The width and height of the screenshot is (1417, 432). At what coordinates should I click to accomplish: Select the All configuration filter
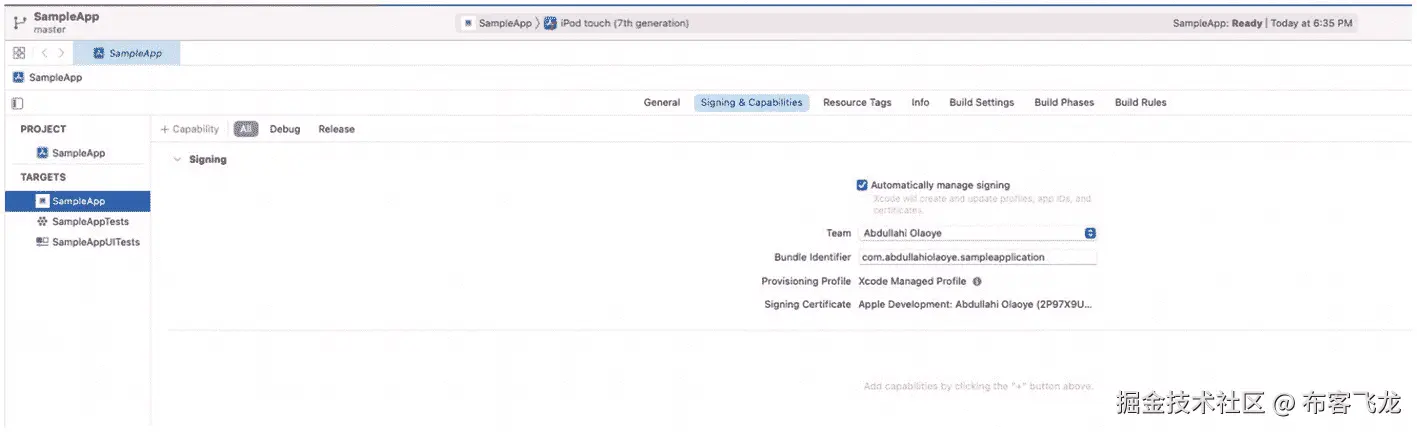[x=246, y=129]
